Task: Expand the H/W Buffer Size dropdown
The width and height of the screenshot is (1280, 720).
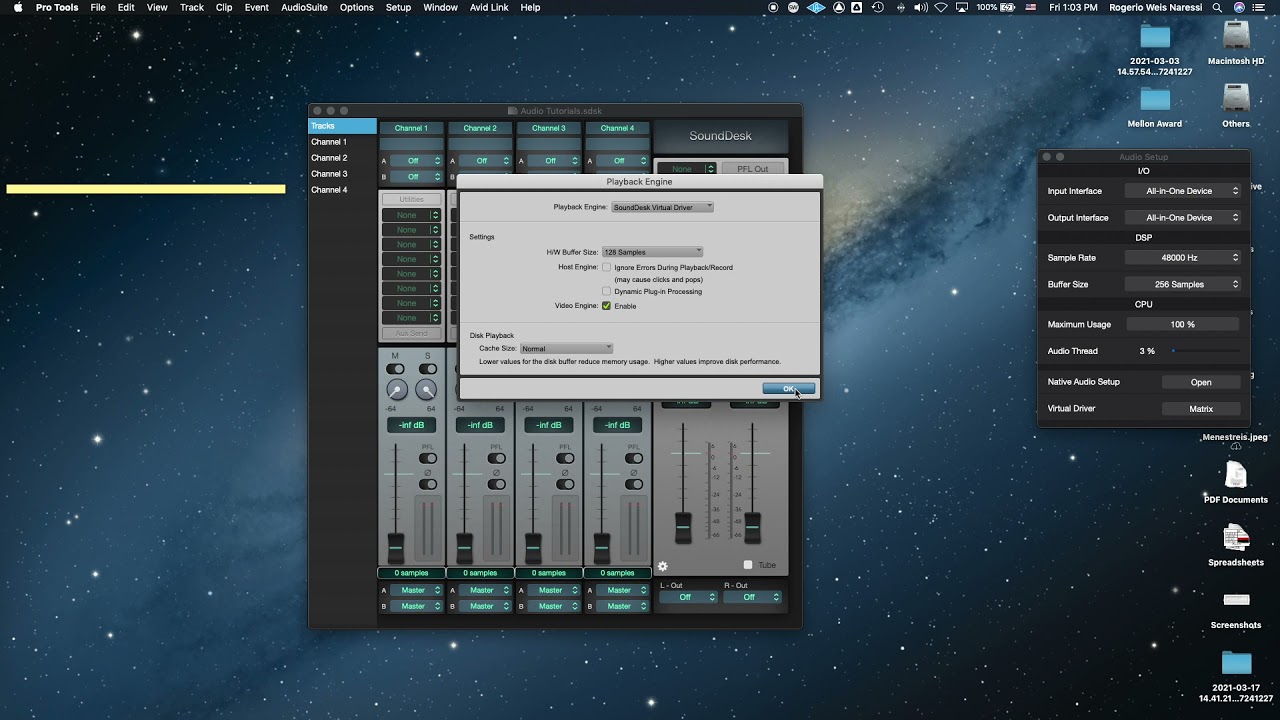Action: pyautogui.click(x=652, y=252)
